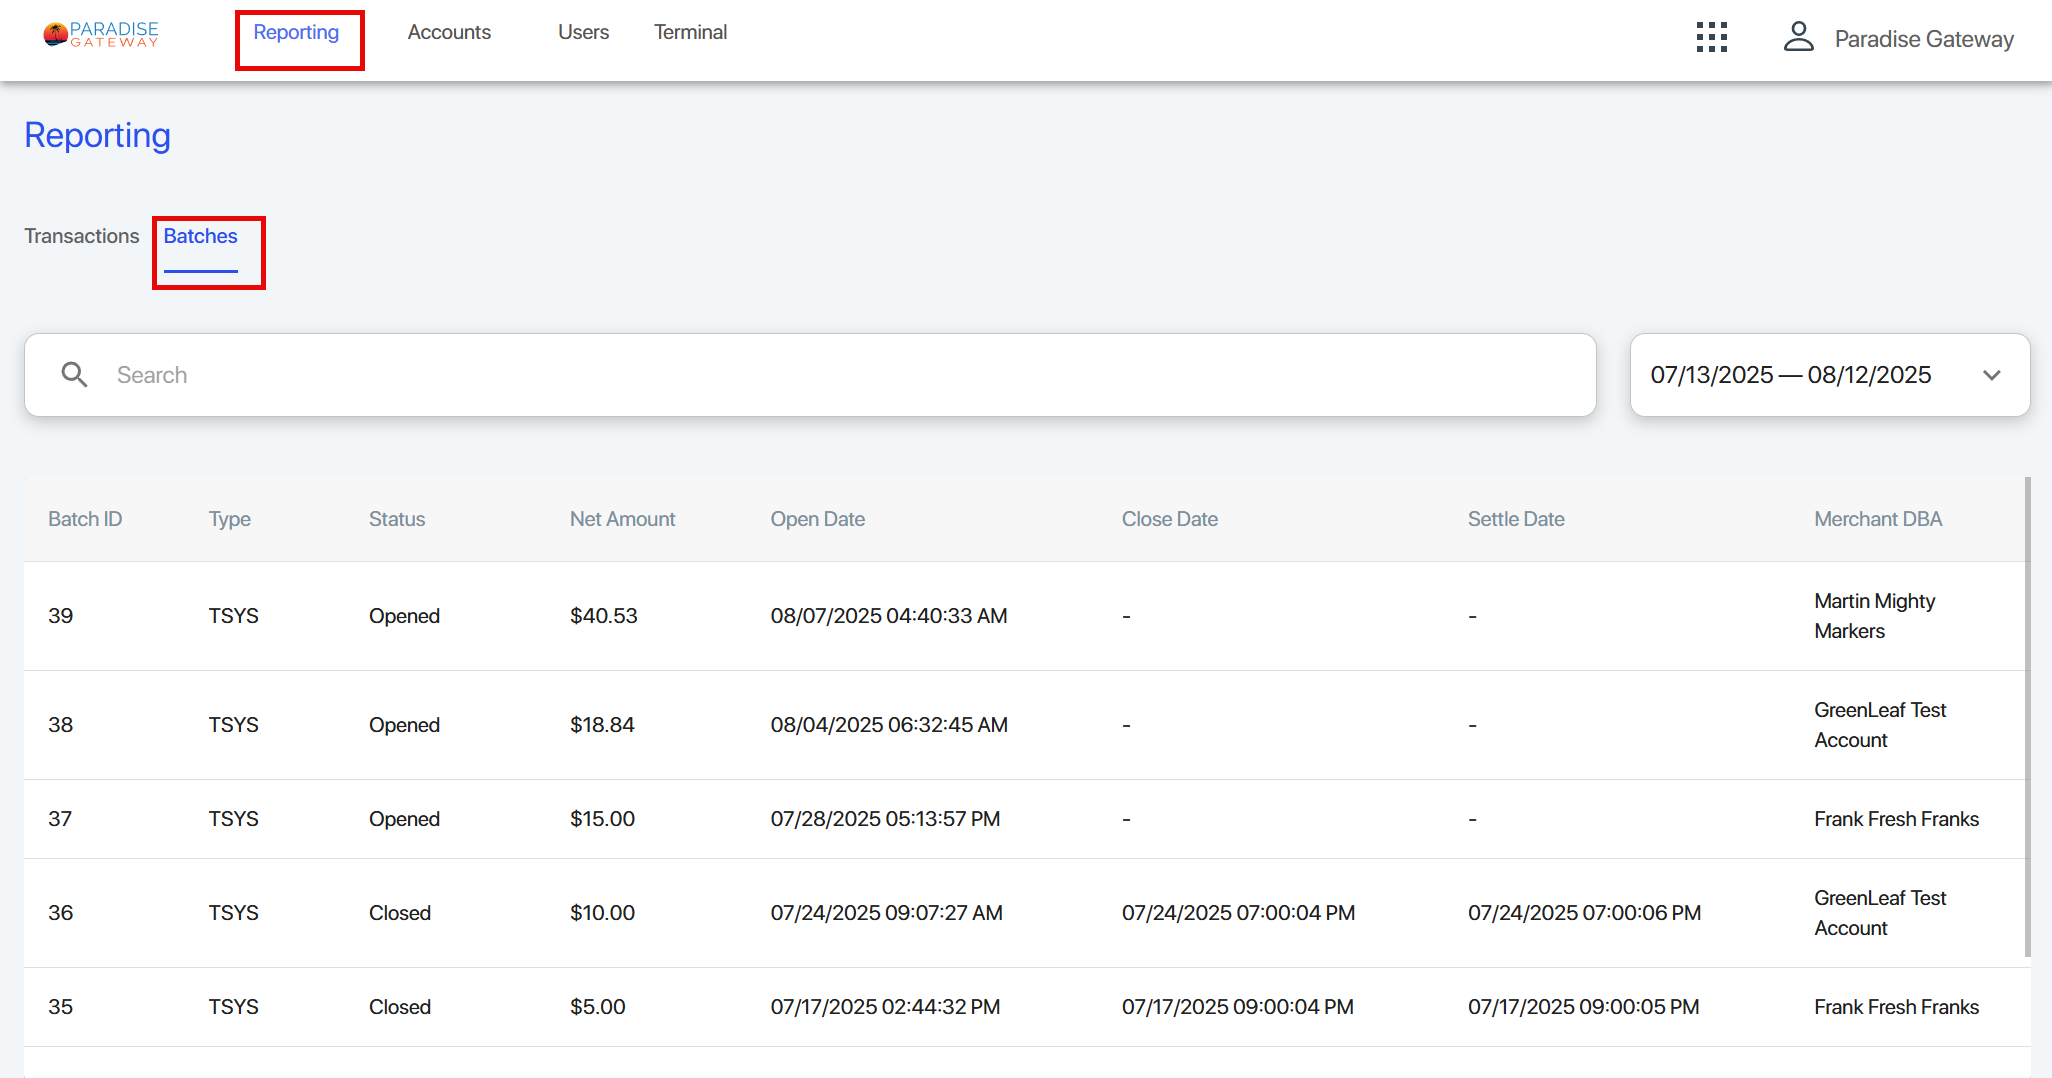2052x1078 pixels.
Task: Go to the Accounts page
Action: (449, 32)
